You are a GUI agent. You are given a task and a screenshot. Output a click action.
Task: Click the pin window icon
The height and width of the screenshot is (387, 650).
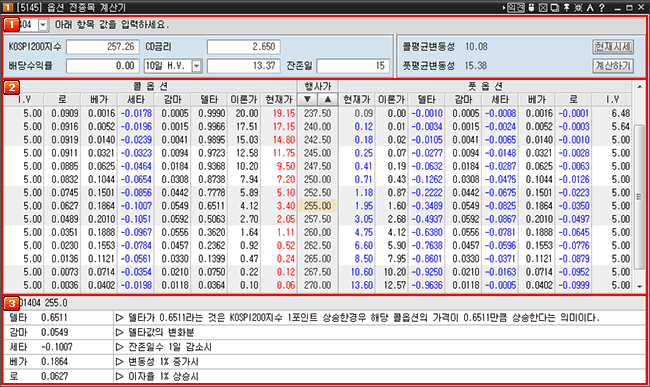click(x=567, y=7)
